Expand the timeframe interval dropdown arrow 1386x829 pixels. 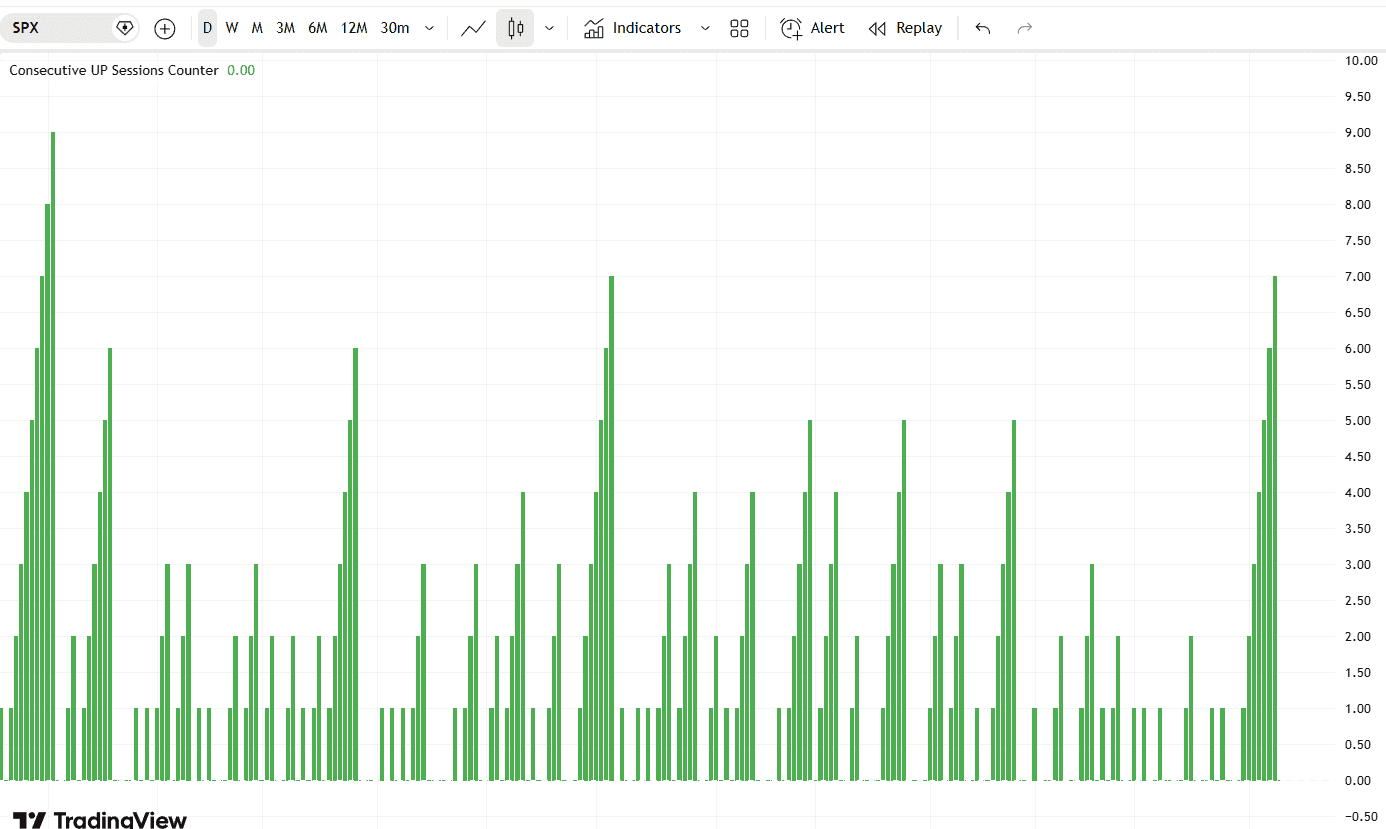429,28
